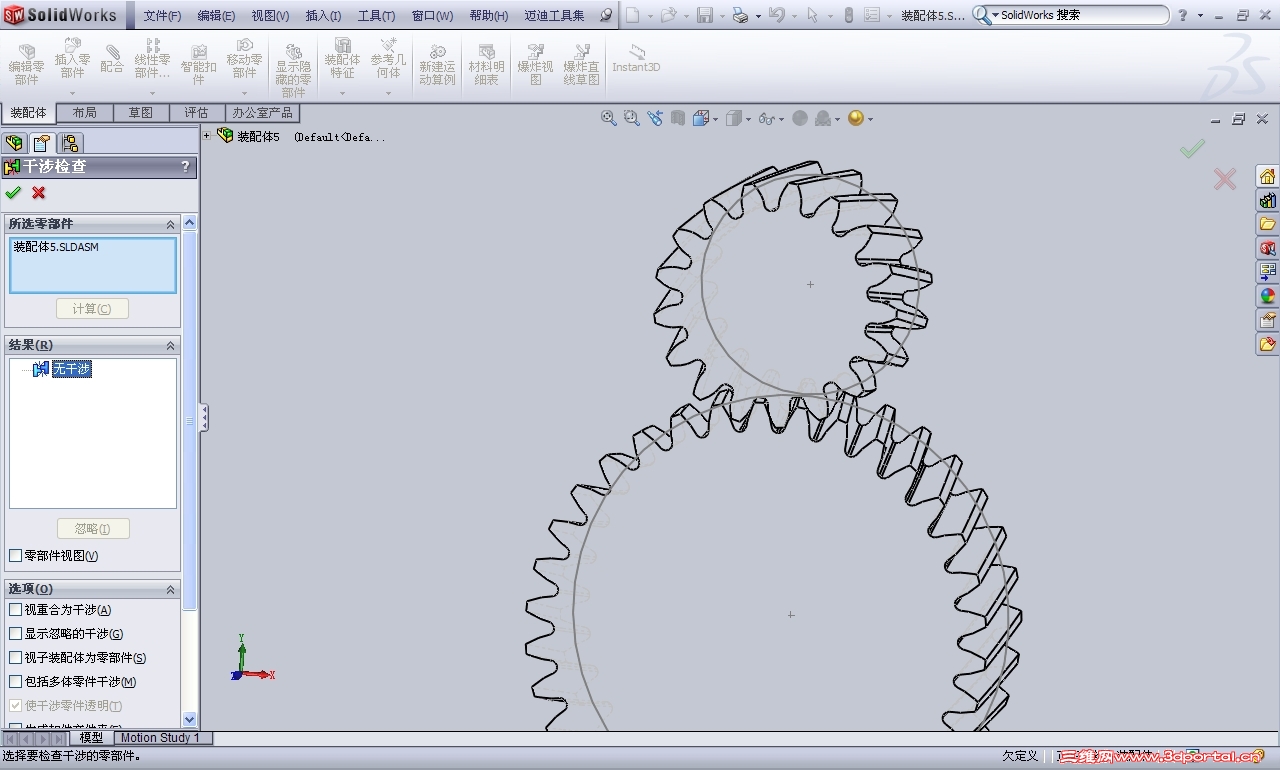Click the 忽略(I) button
The width and height of the screenshot is (1280, 770).
click(92, 529)
